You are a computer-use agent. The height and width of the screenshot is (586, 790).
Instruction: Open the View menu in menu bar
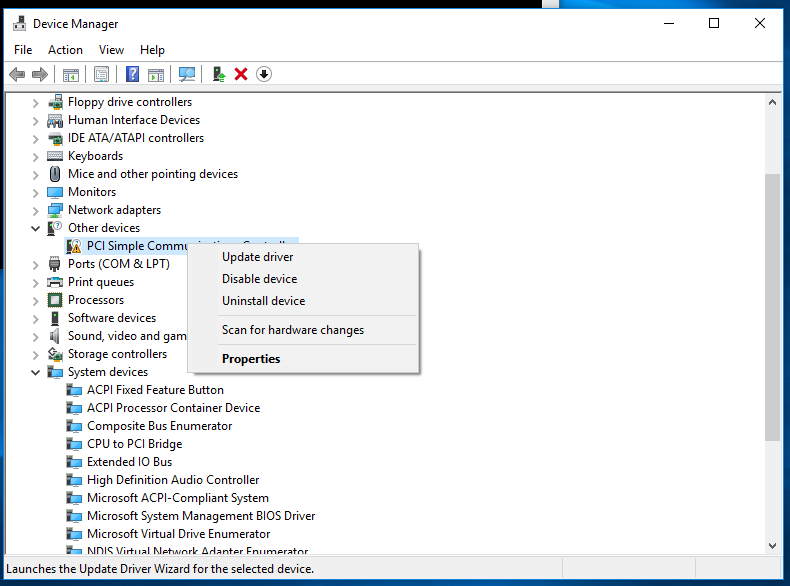pyautogui.click(x=111, y=49)
